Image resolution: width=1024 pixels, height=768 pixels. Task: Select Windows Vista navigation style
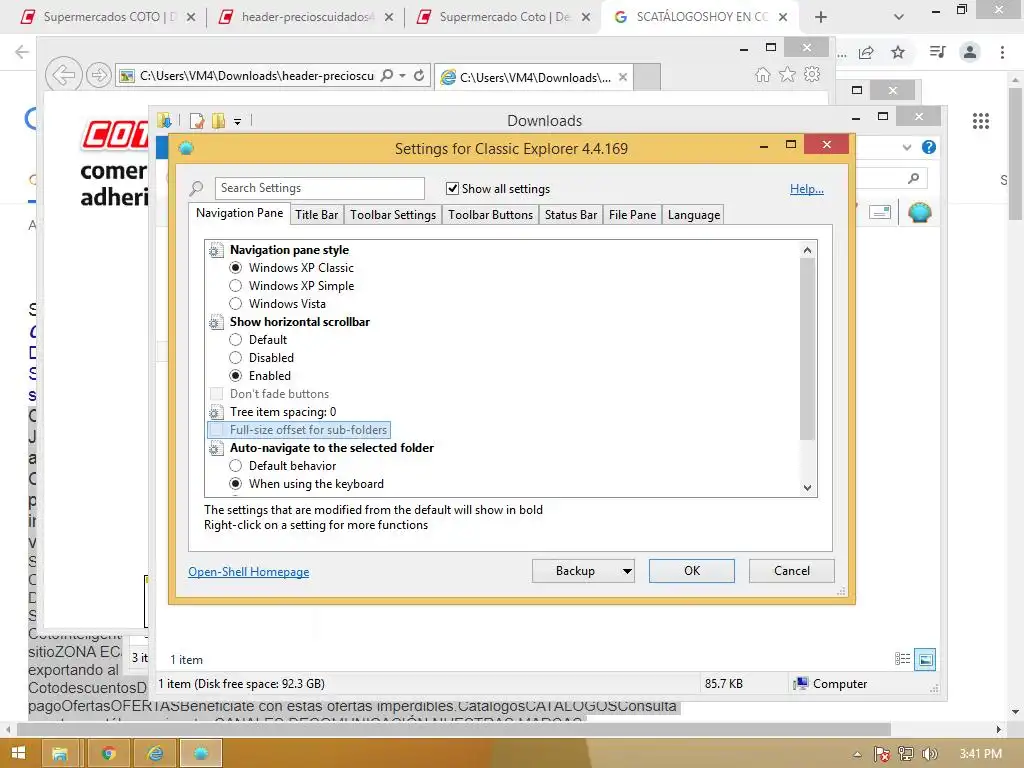coord(235,304)
